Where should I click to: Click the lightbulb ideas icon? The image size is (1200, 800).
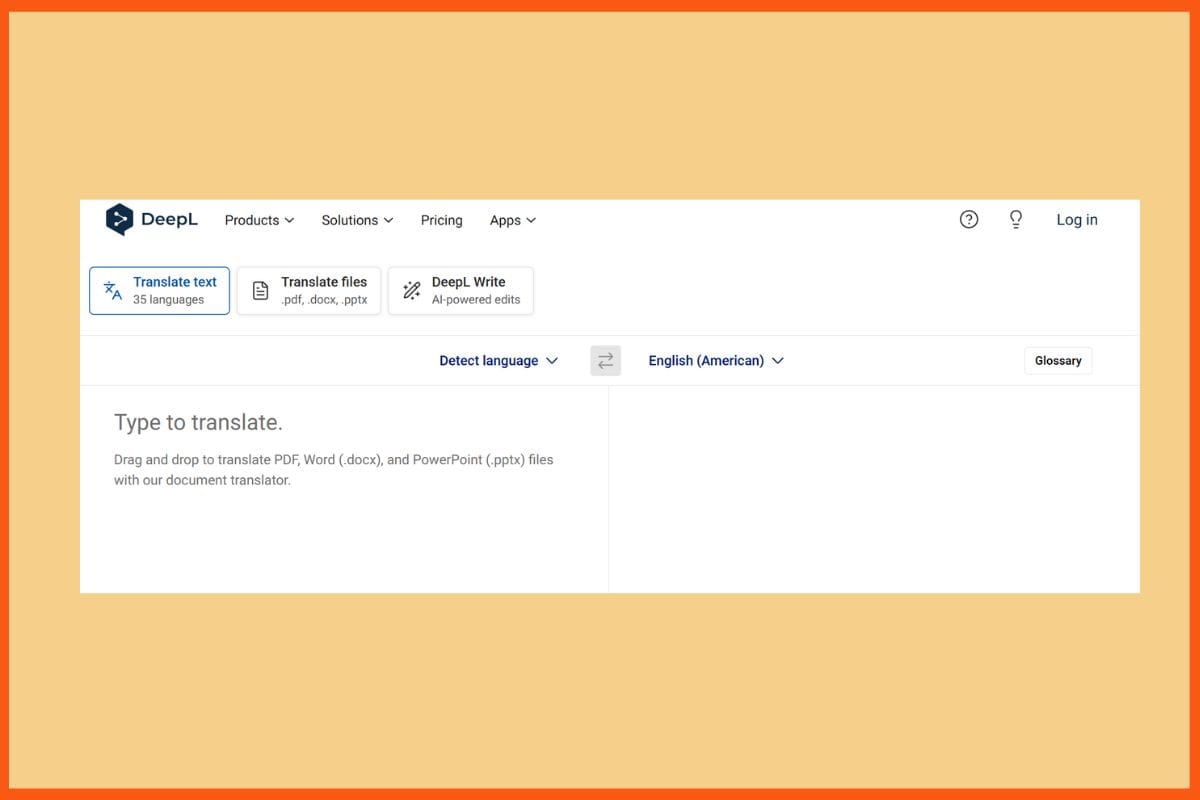[x=1016, y=220]
